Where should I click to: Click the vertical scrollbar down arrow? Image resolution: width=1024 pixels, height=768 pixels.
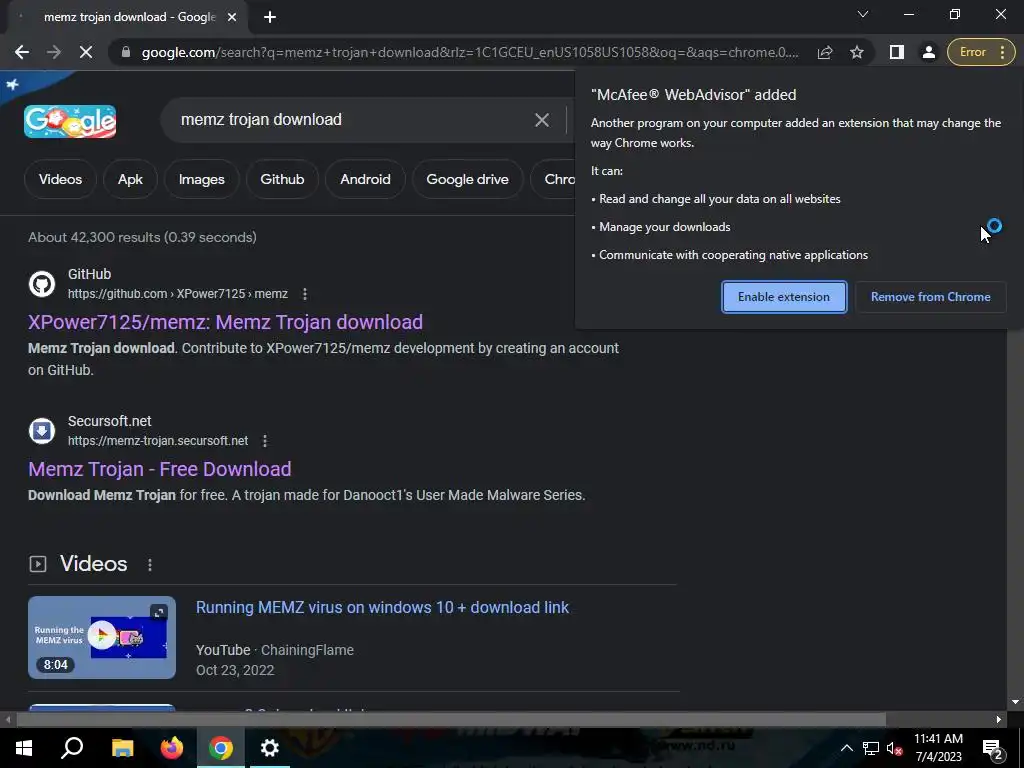pos(1015,702)
